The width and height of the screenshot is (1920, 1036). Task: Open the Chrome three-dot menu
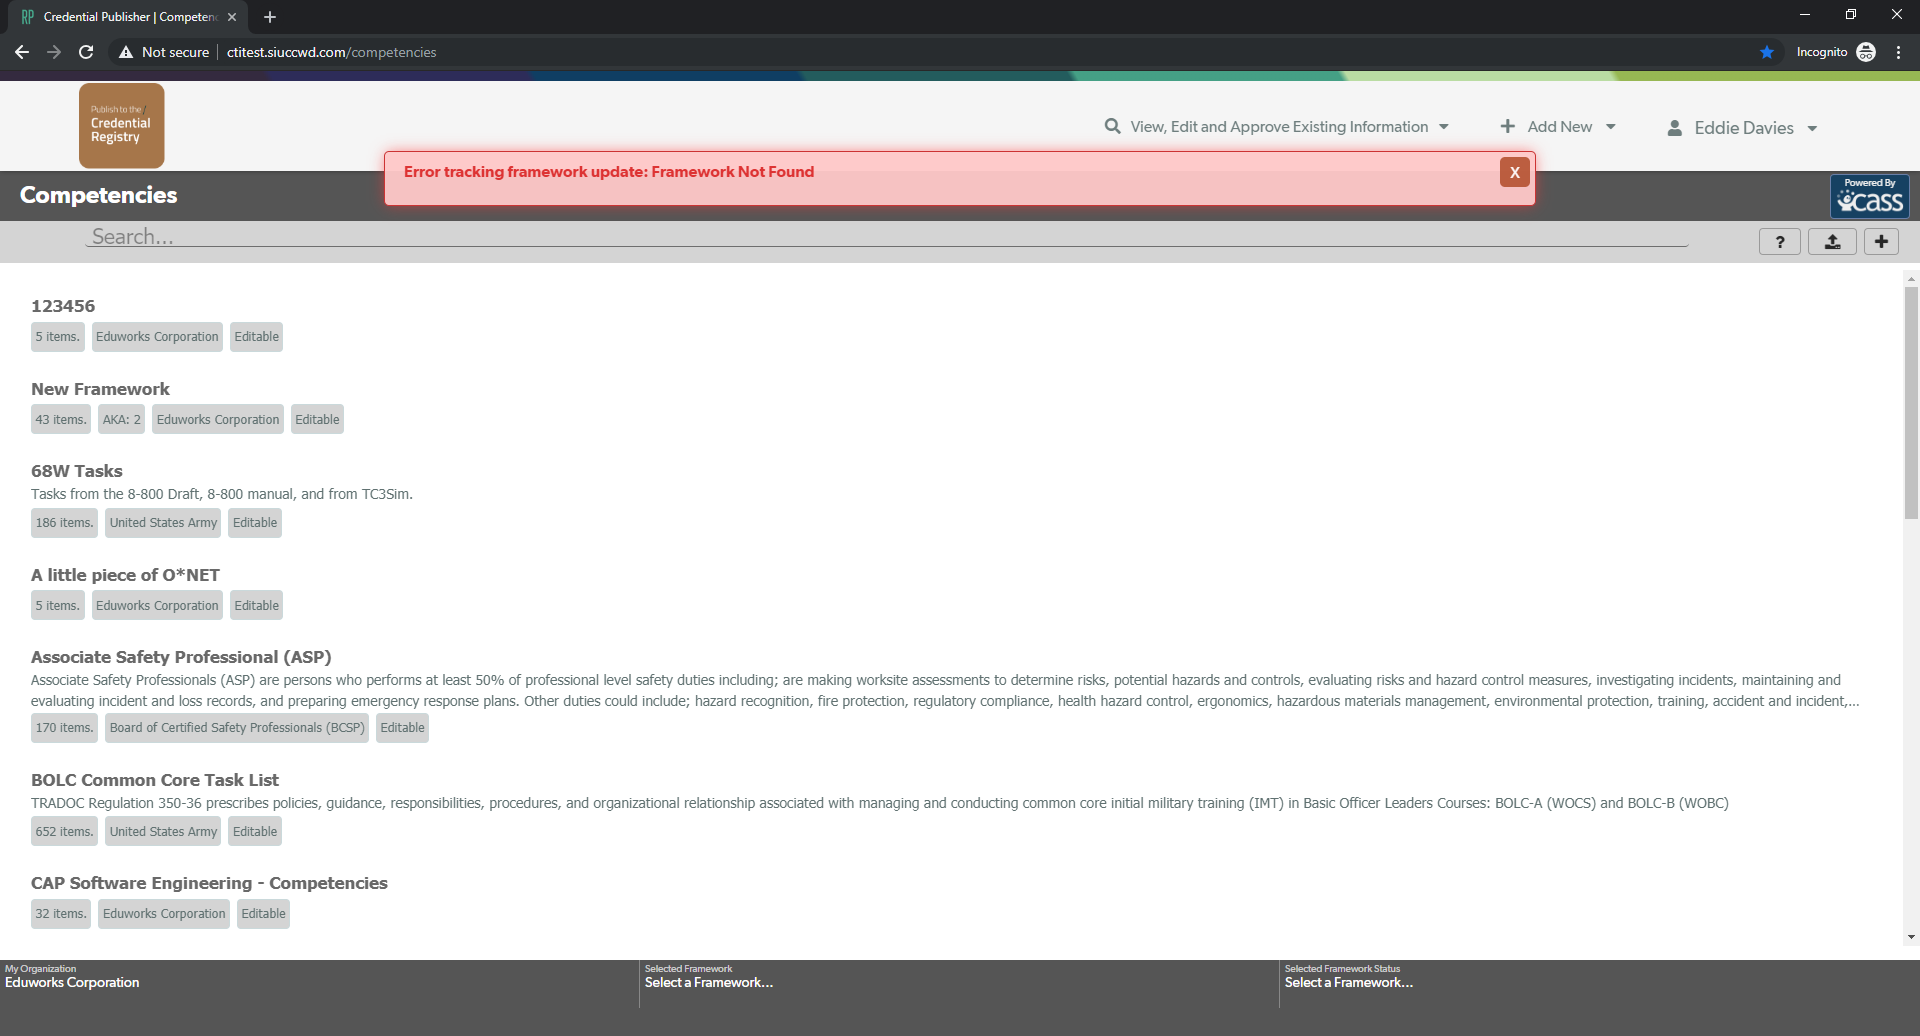1898,52
